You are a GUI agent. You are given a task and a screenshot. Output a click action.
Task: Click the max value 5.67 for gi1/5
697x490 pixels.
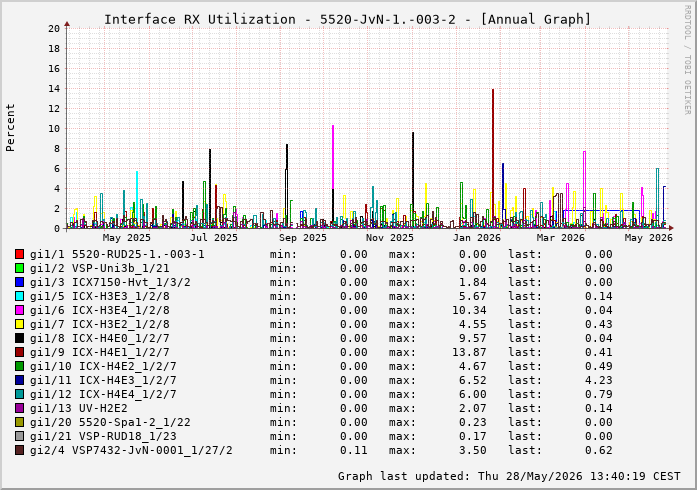473,296
